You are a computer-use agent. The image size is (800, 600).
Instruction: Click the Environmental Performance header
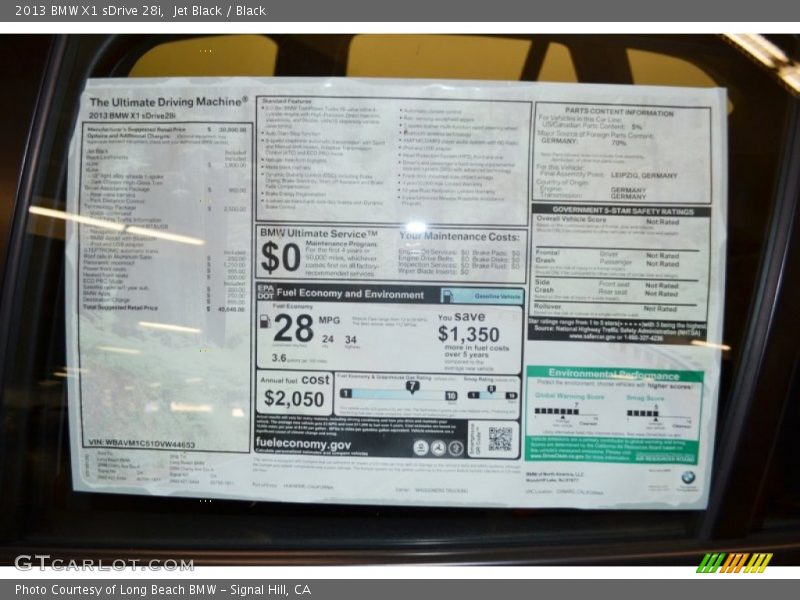pos(613,376)
